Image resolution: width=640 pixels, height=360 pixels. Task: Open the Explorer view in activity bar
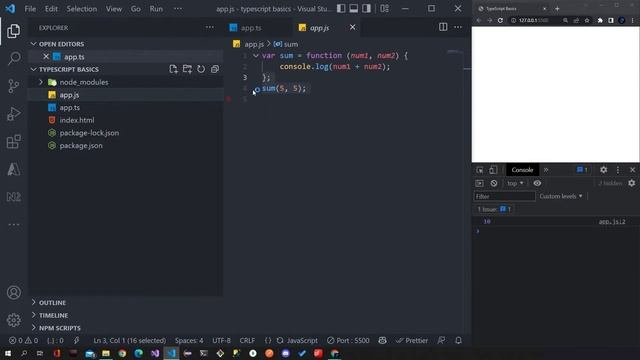click(x=13, y=31)
